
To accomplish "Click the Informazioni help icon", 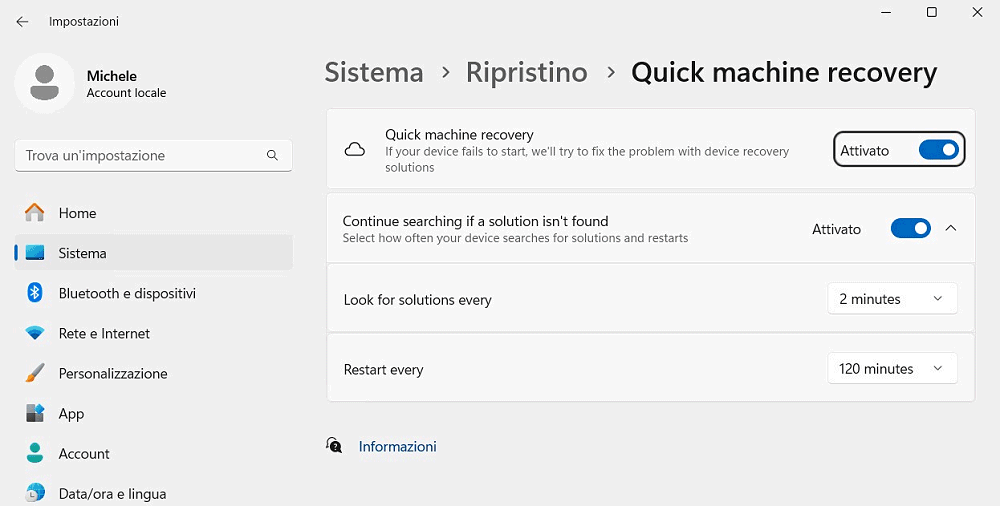I will (x=335, y=446).
